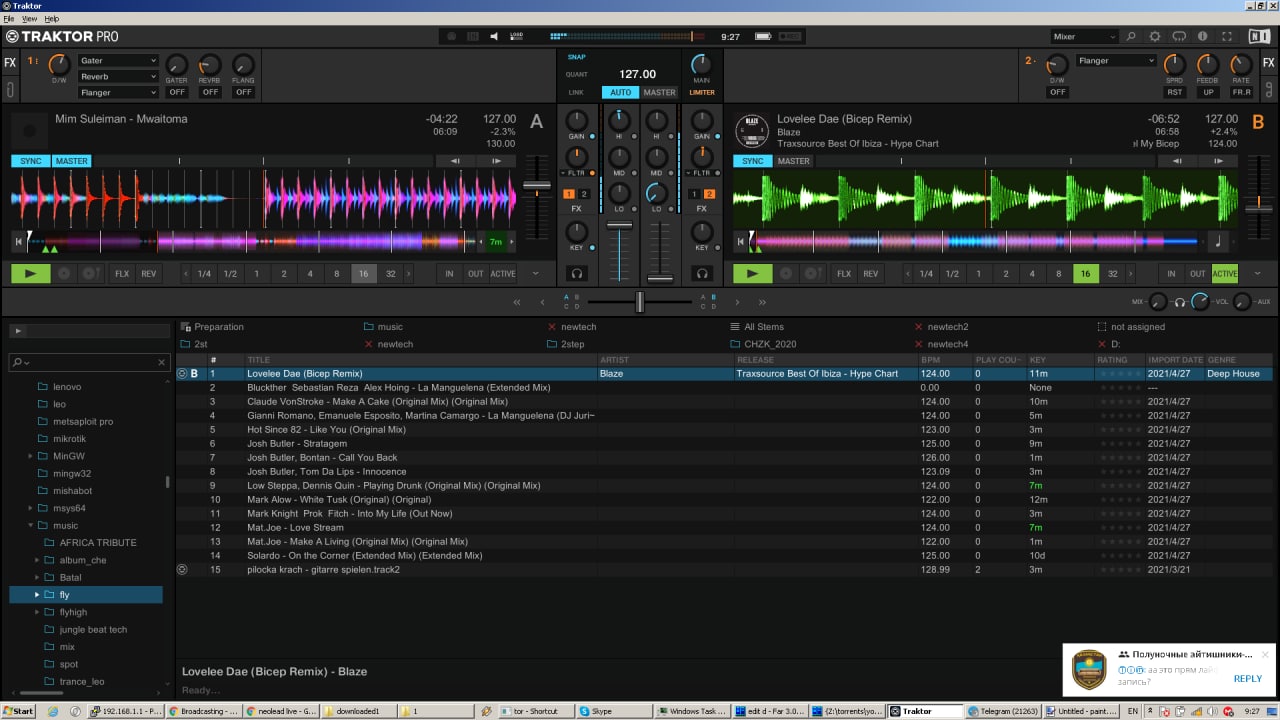This screenshot has width=1280, height=720.
Task: Select the Josh Butler - Stratagem track row
Action: pos(725,444)
